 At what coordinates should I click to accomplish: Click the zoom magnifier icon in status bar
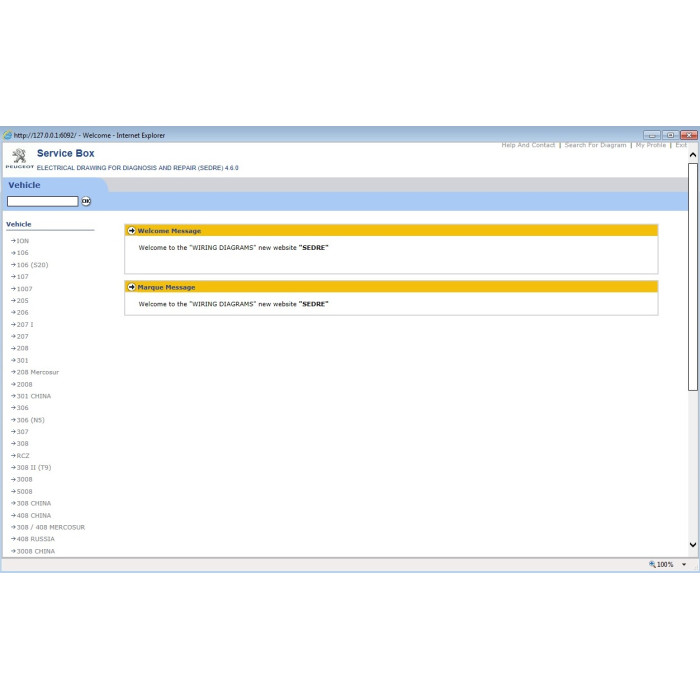[x=652, y=564]
